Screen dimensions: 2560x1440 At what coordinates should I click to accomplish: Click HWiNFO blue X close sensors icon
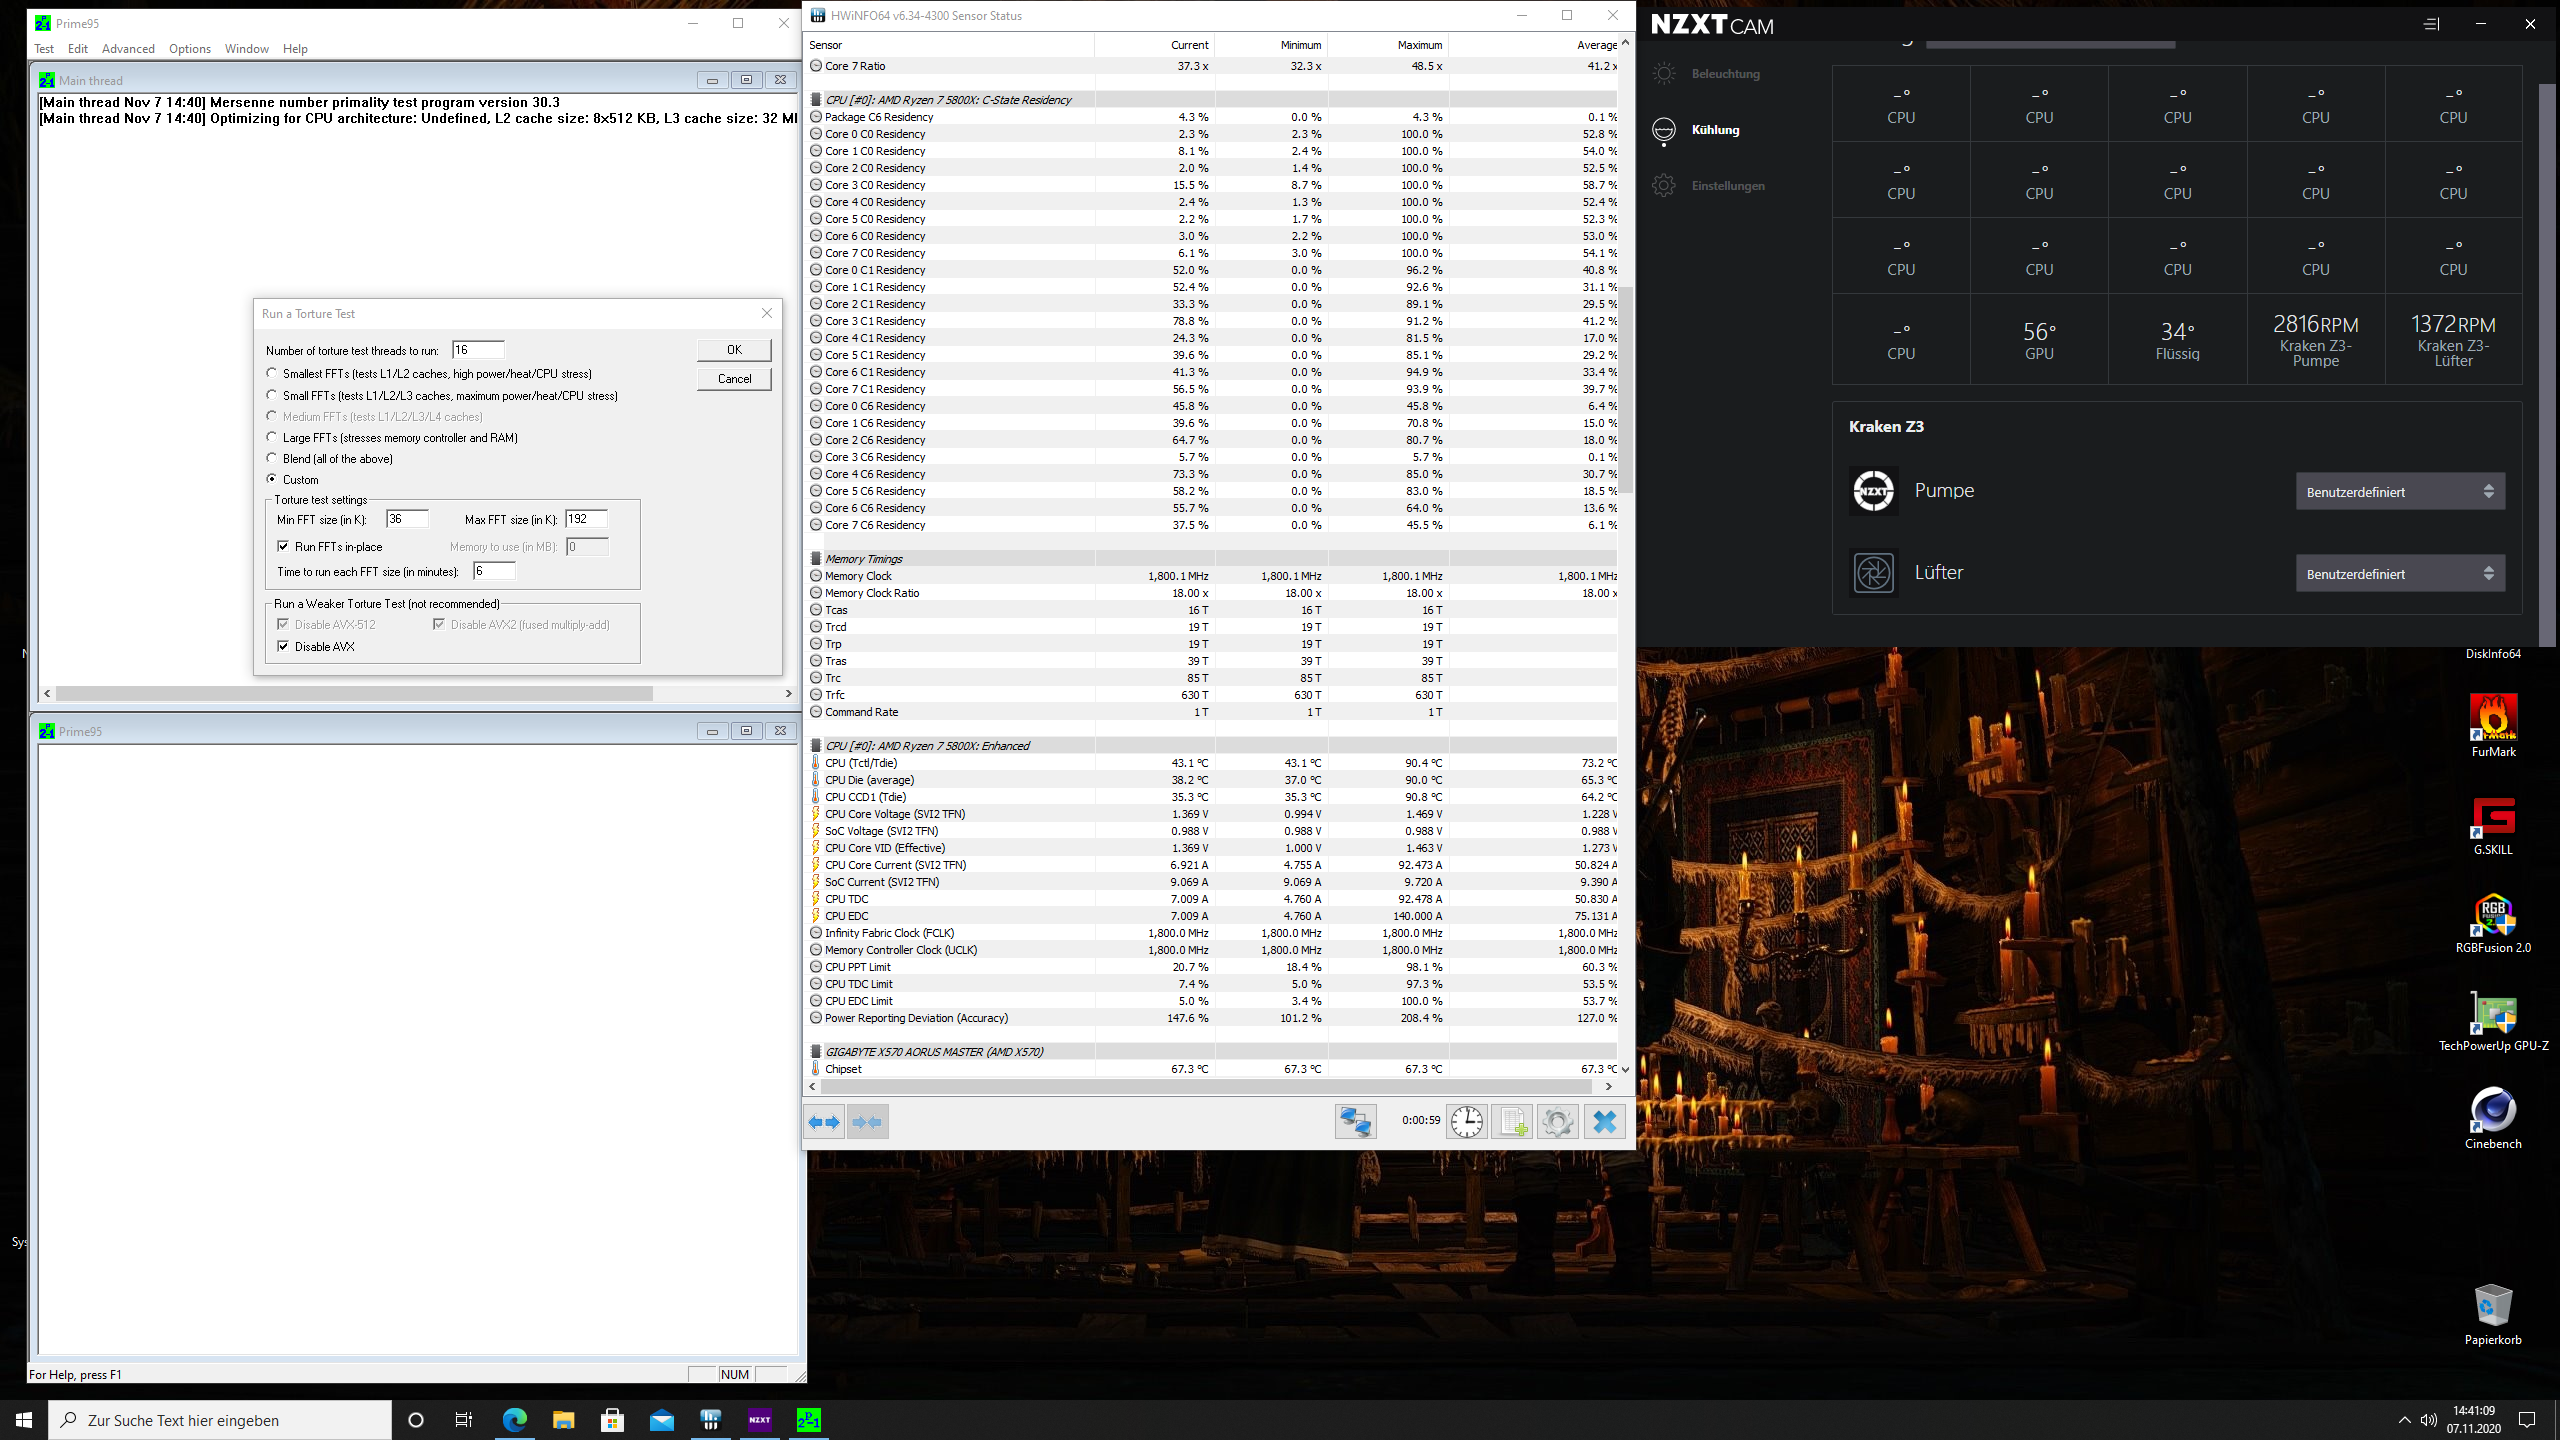(1604, 1121)
